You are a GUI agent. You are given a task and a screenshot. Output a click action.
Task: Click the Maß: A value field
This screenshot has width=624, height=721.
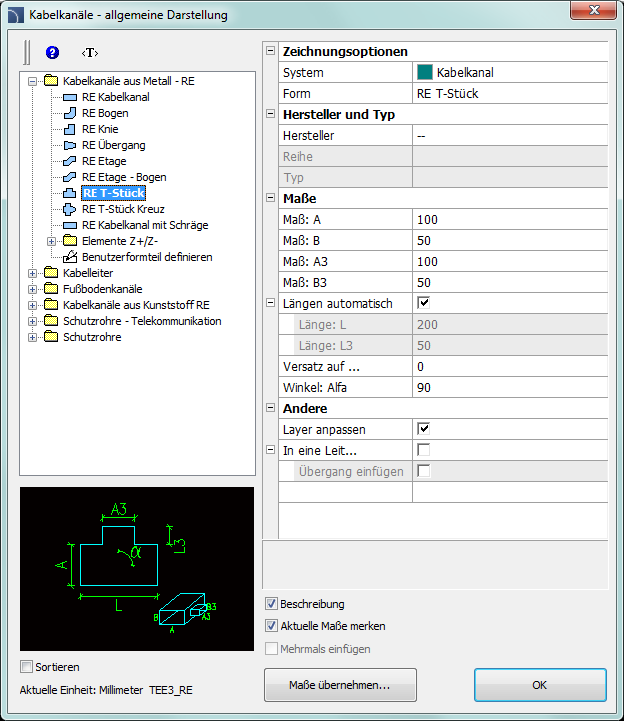pyautogui.click(x=510, y=219)
